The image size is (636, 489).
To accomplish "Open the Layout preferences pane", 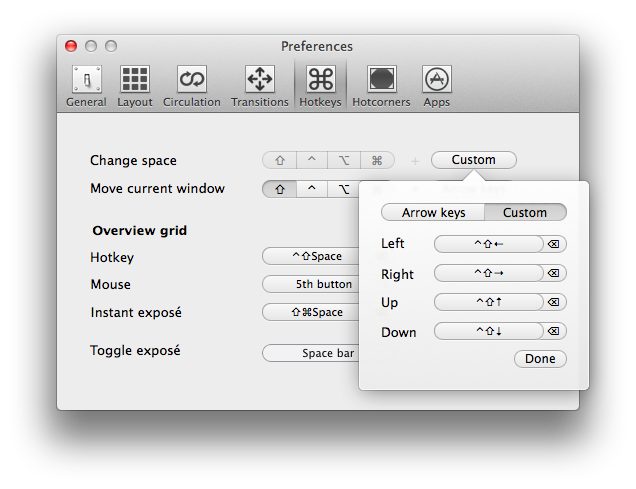I will pos(135,86).
